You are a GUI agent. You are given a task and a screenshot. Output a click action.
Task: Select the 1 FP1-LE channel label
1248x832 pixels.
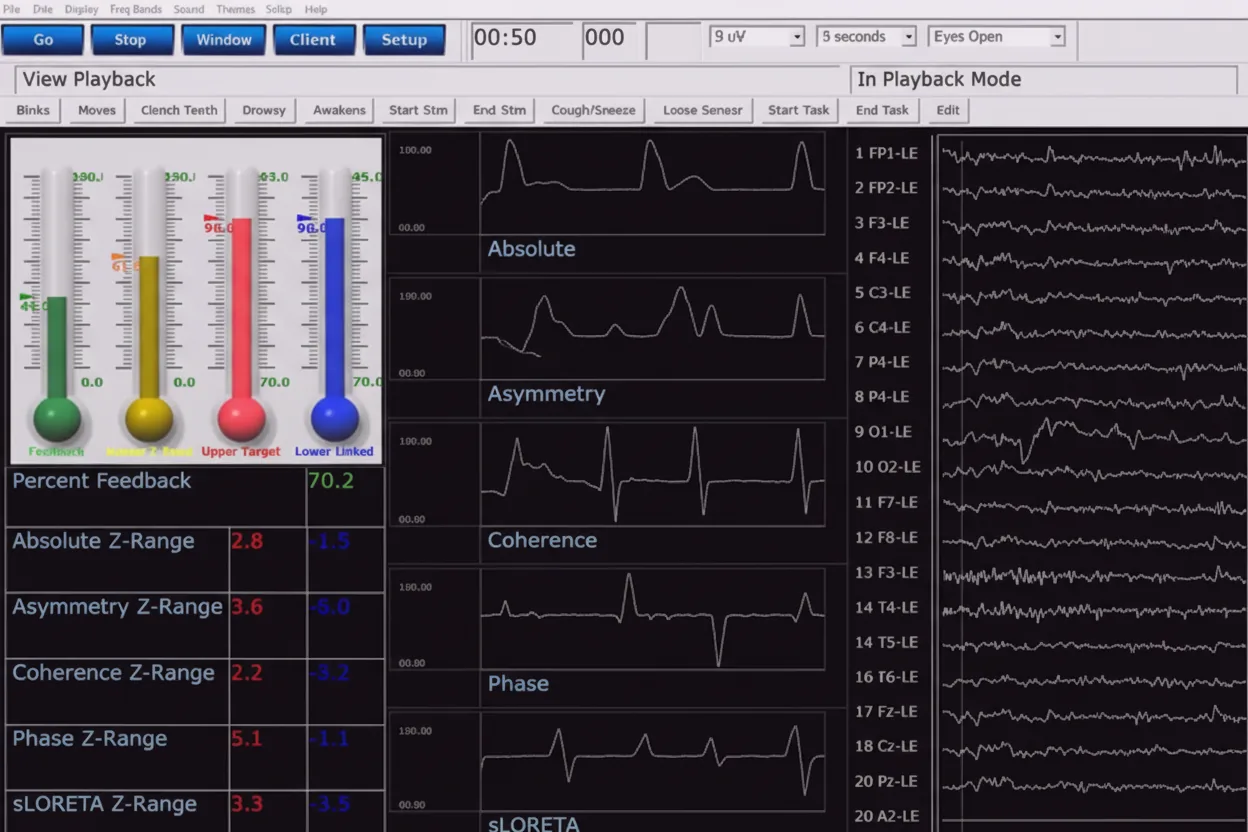coord(886,153)
